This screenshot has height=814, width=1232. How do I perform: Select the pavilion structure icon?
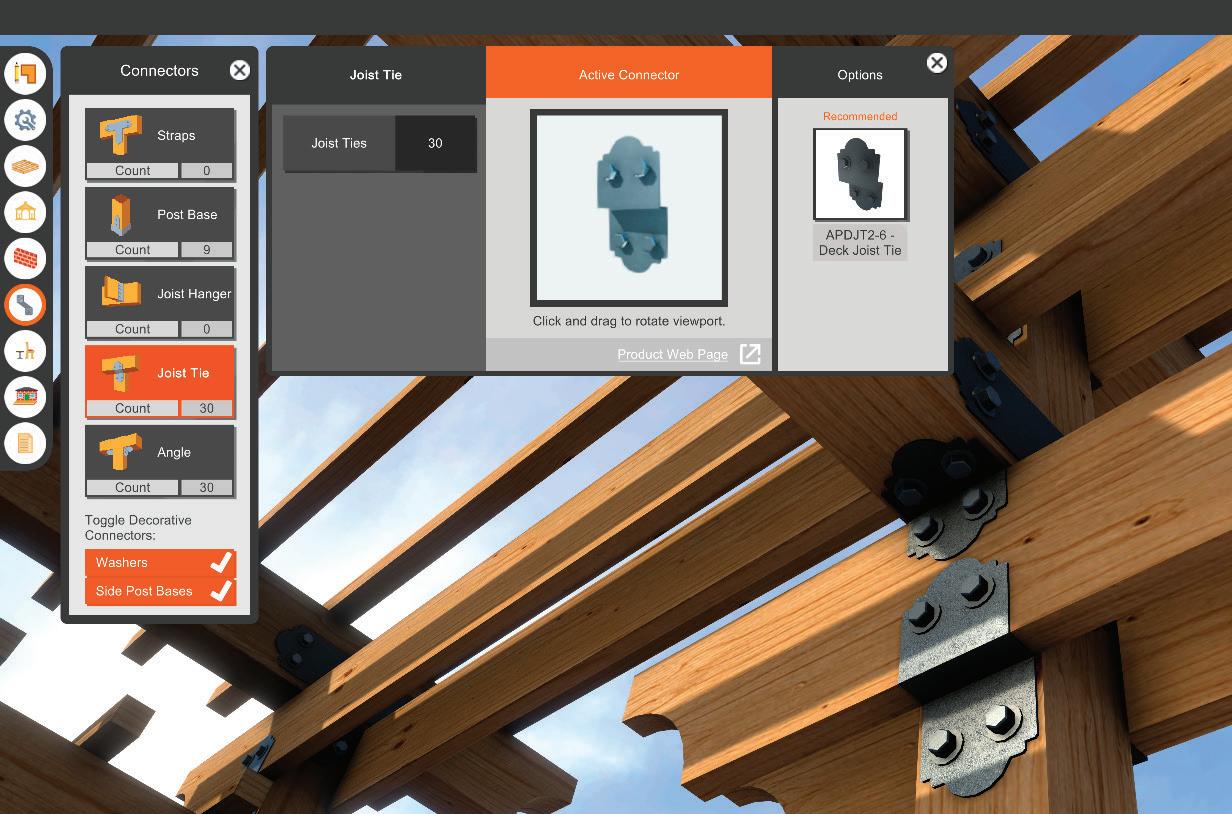coord(25,212)
